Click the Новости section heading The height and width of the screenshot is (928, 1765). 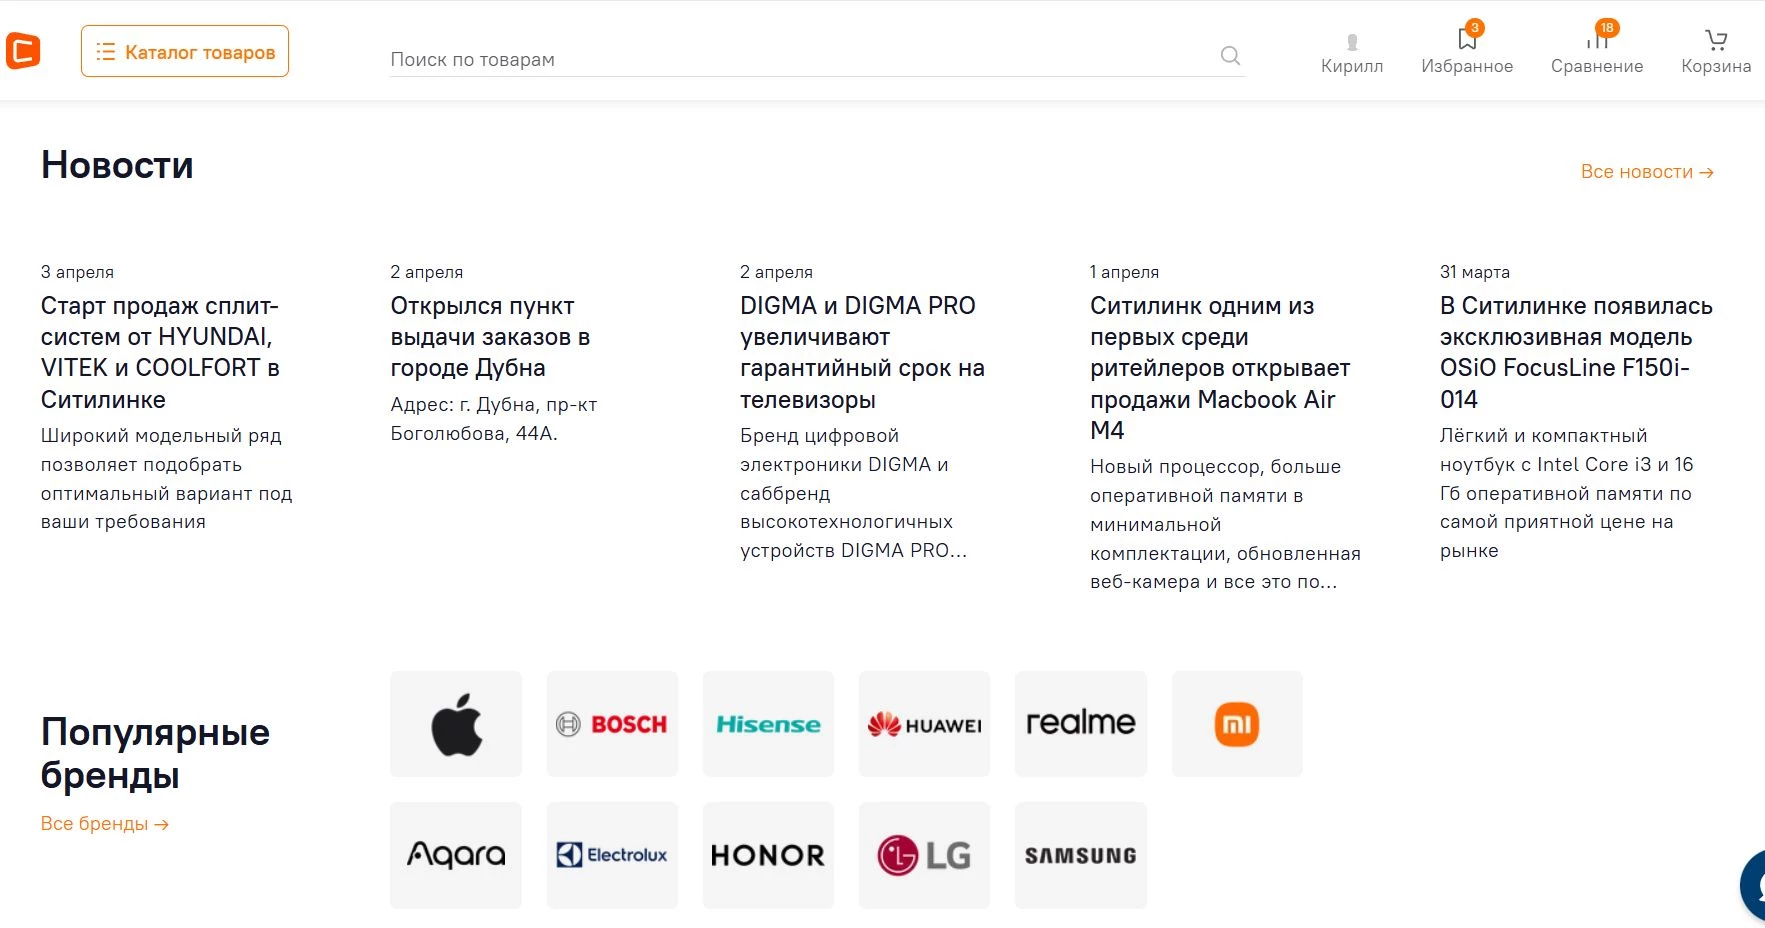pos(117,165)
